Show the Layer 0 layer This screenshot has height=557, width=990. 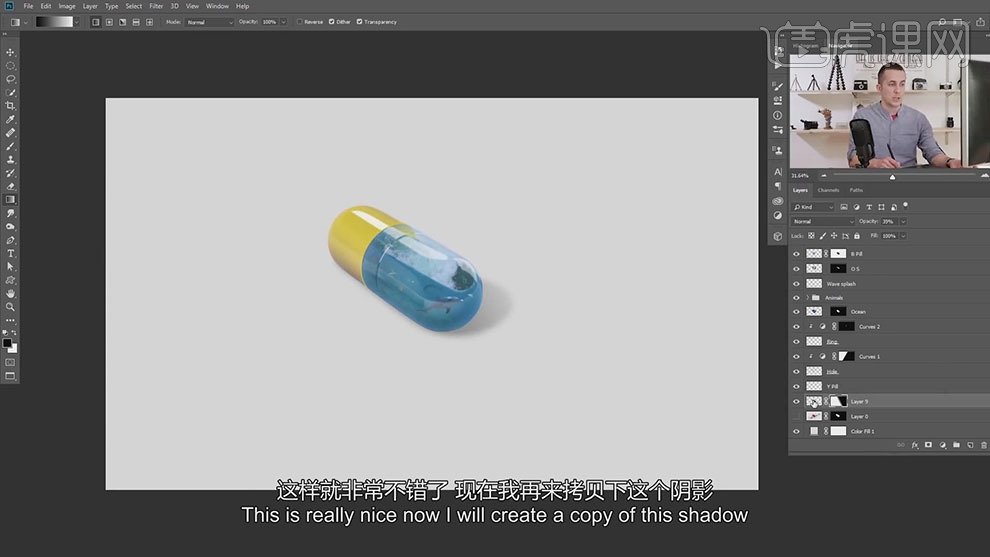796,417
